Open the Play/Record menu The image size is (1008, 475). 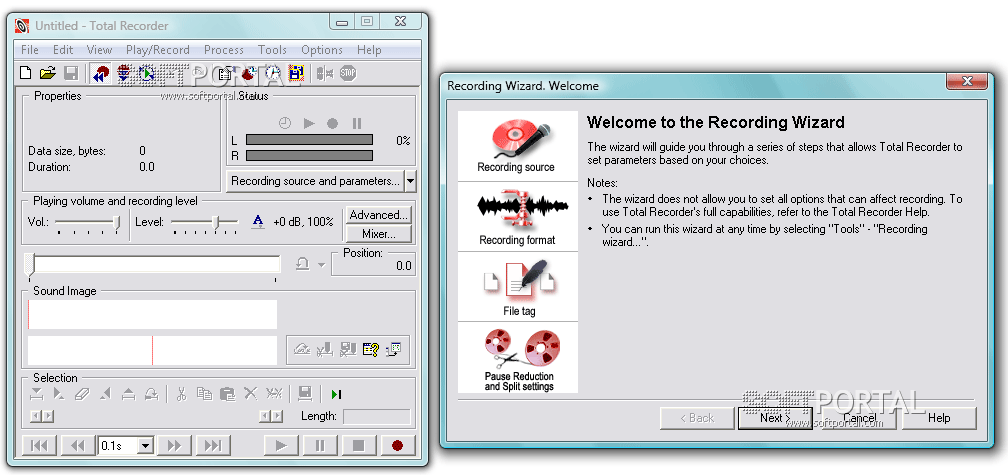[x=158, y=49]
